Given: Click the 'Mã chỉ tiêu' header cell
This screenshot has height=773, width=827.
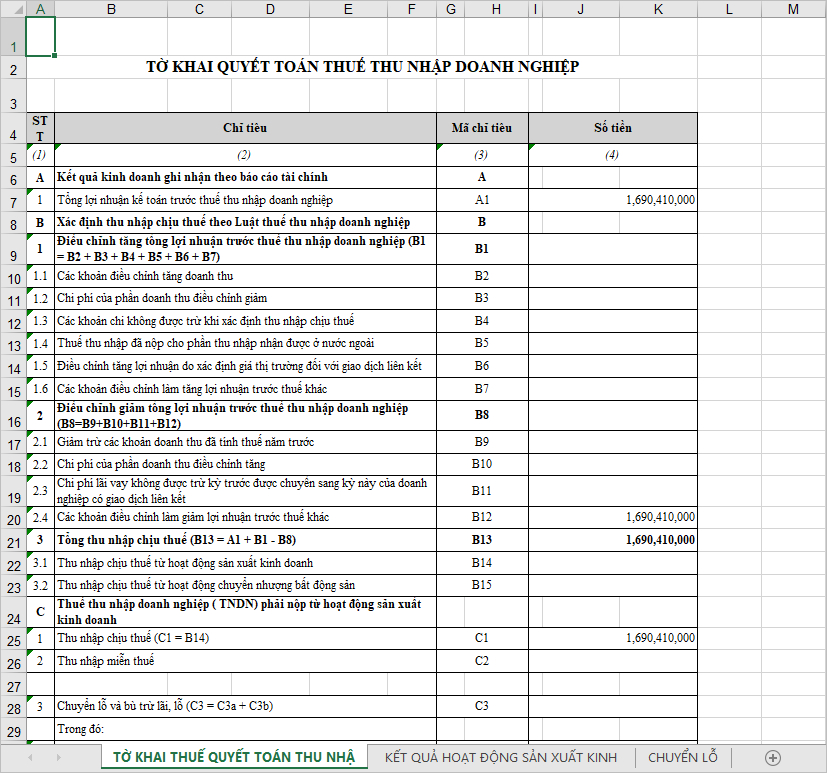Looking at the screenshot, I should [481, 128].
